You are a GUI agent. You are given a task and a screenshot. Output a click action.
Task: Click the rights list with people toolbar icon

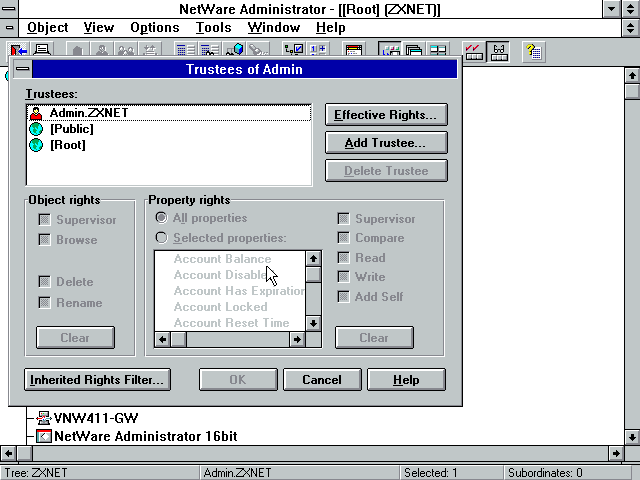point(210,50)
